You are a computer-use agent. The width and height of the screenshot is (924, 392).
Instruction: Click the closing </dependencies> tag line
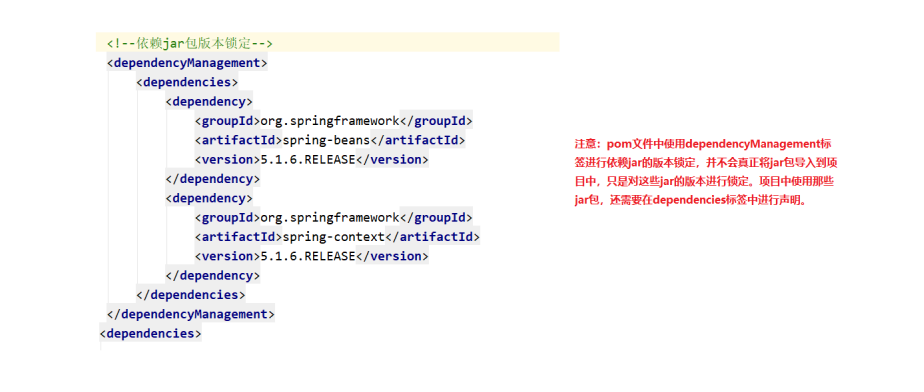[190, 295]
